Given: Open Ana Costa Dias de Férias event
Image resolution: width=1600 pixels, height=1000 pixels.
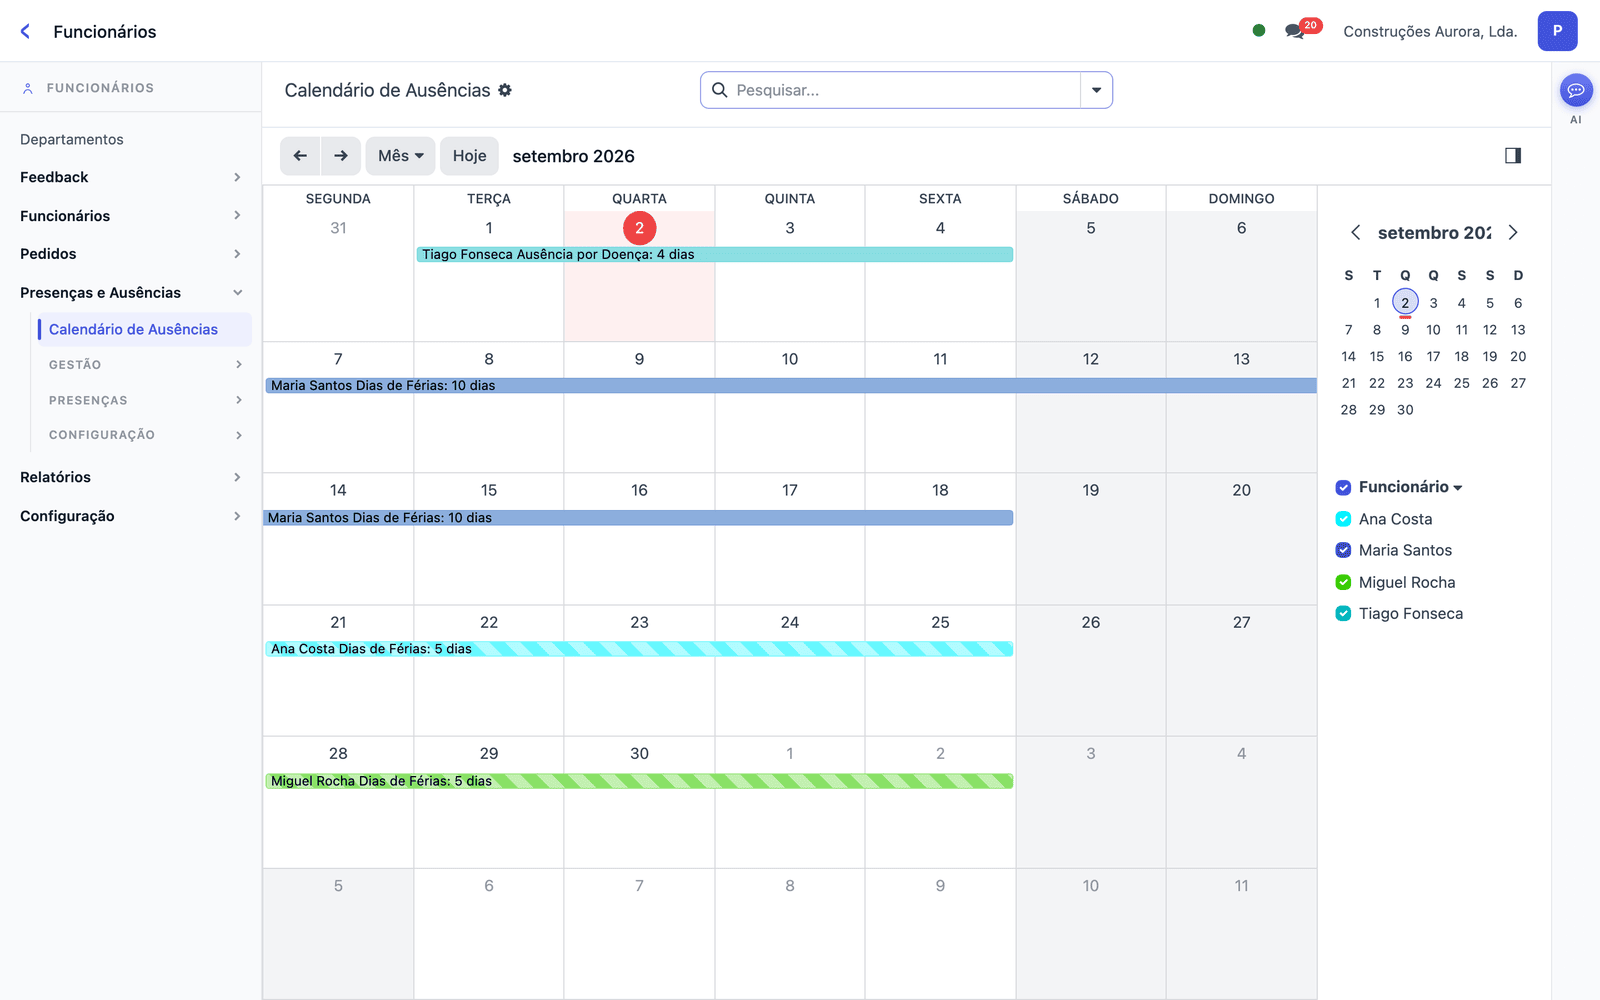Looking at the screenshot, I should (x=640, y=649).
